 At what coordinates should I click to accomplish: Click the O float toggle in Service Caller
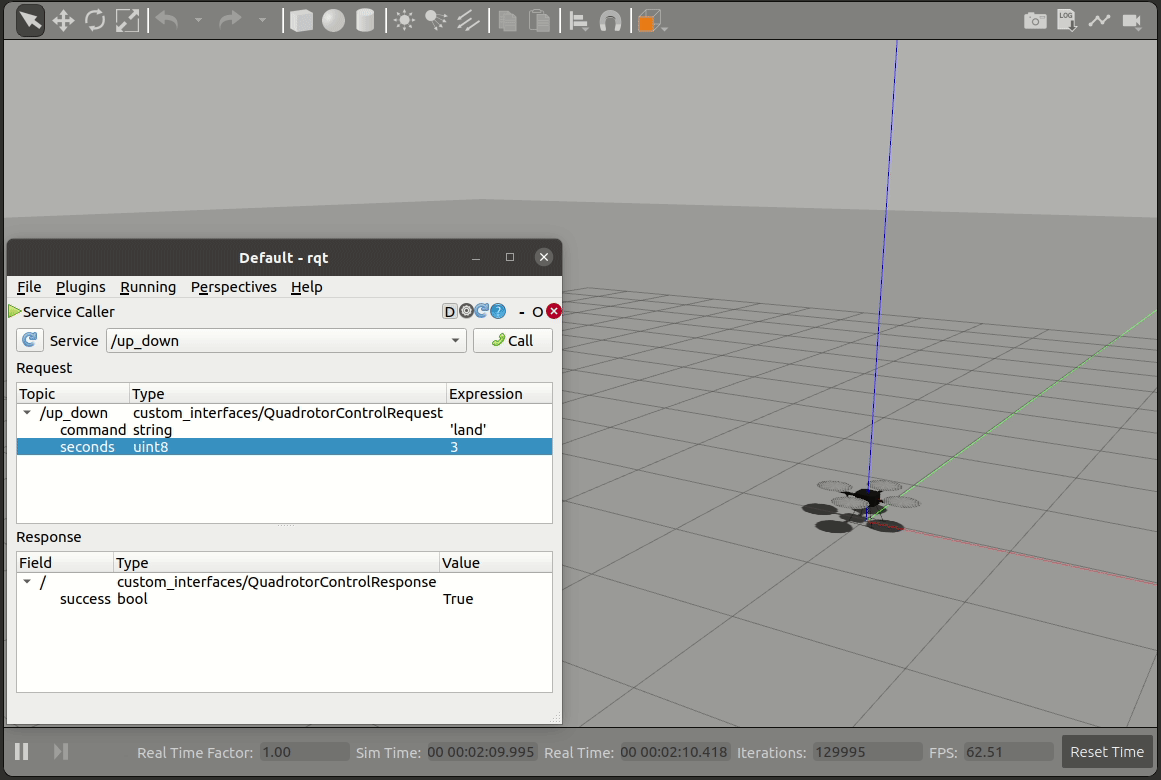coord(538,312)
